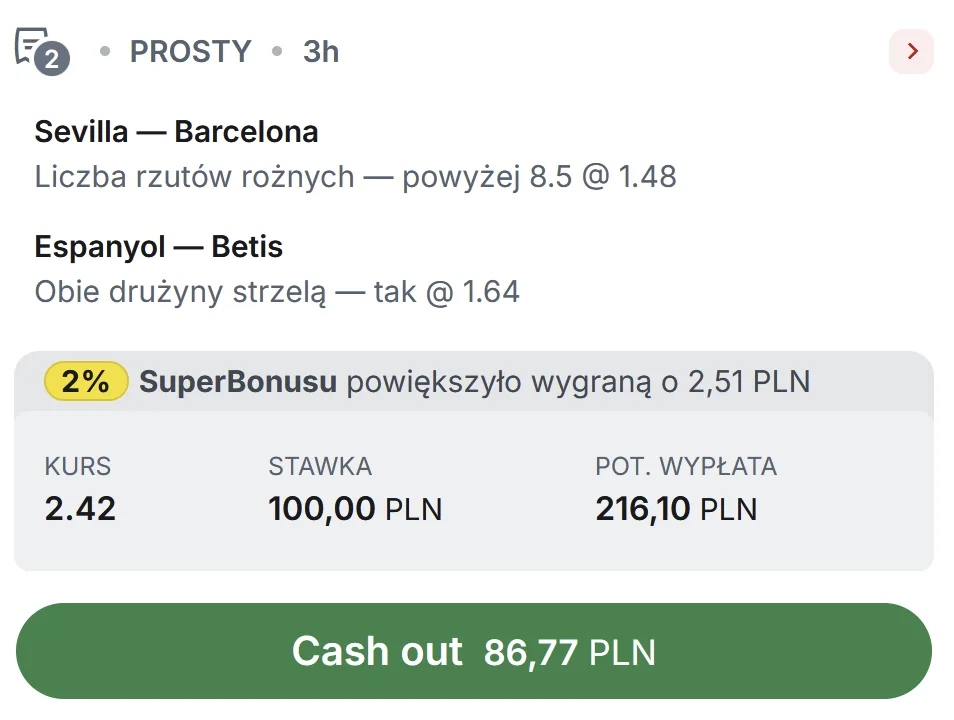Click the POT. WYPŁATA label
The height and width of the screenshot is (720, 954).
pos(686,466)
